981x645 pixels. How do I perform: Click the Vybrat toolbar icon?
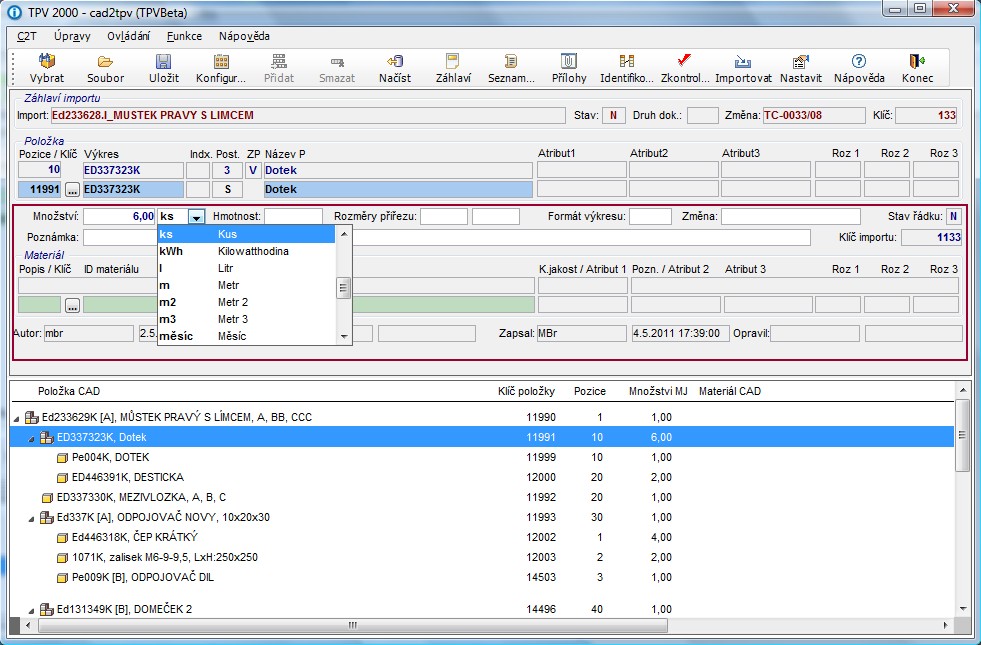(x=47, y=61)
